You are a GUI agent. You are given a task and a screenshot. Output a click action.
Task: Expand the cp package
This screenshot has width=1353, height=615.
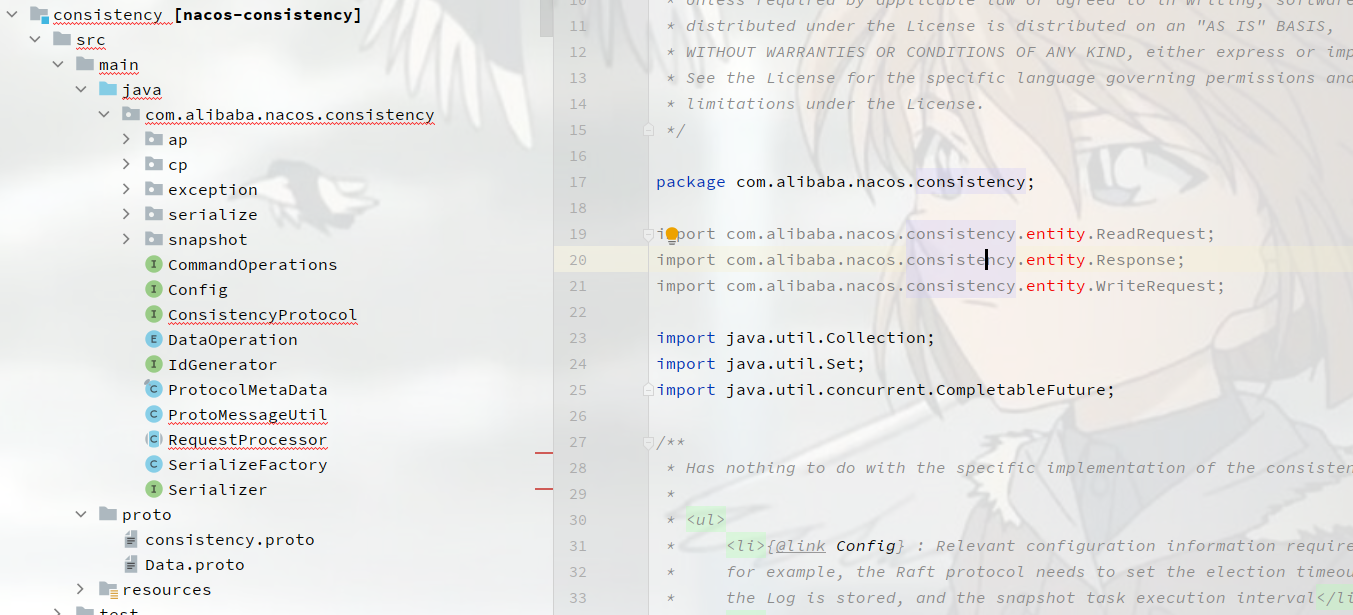126,165
